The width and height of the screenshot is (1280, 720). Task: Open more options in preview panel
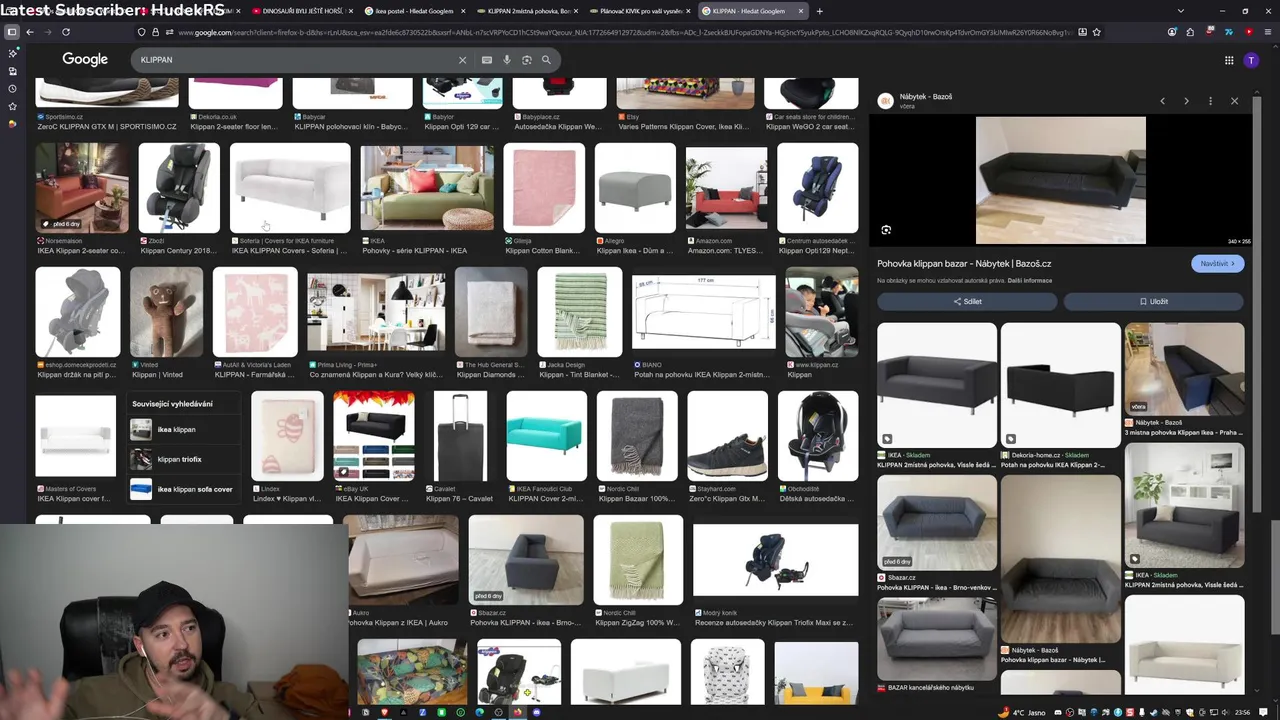click(1210, 101)
